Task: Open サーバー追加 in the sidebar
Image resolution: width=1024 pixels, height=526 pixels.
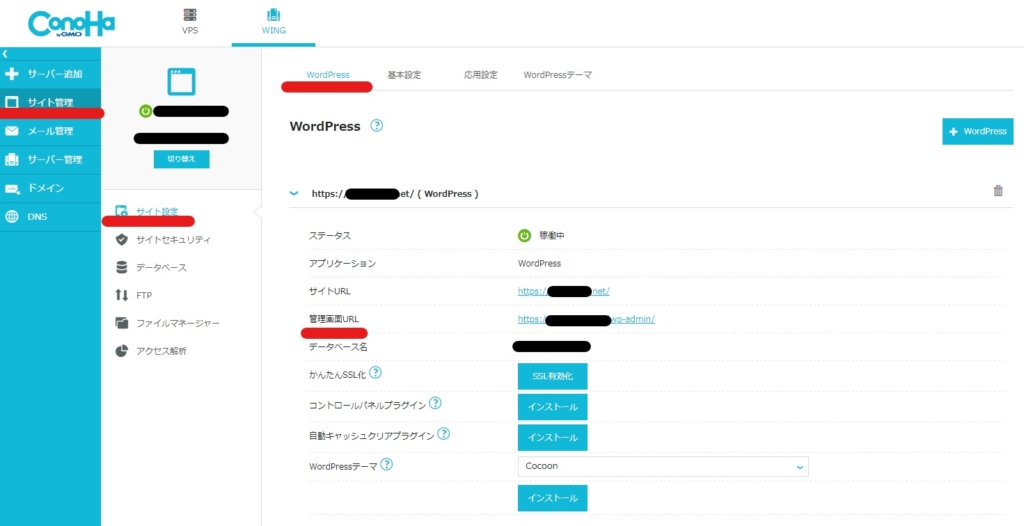Action: click(50, 74)
